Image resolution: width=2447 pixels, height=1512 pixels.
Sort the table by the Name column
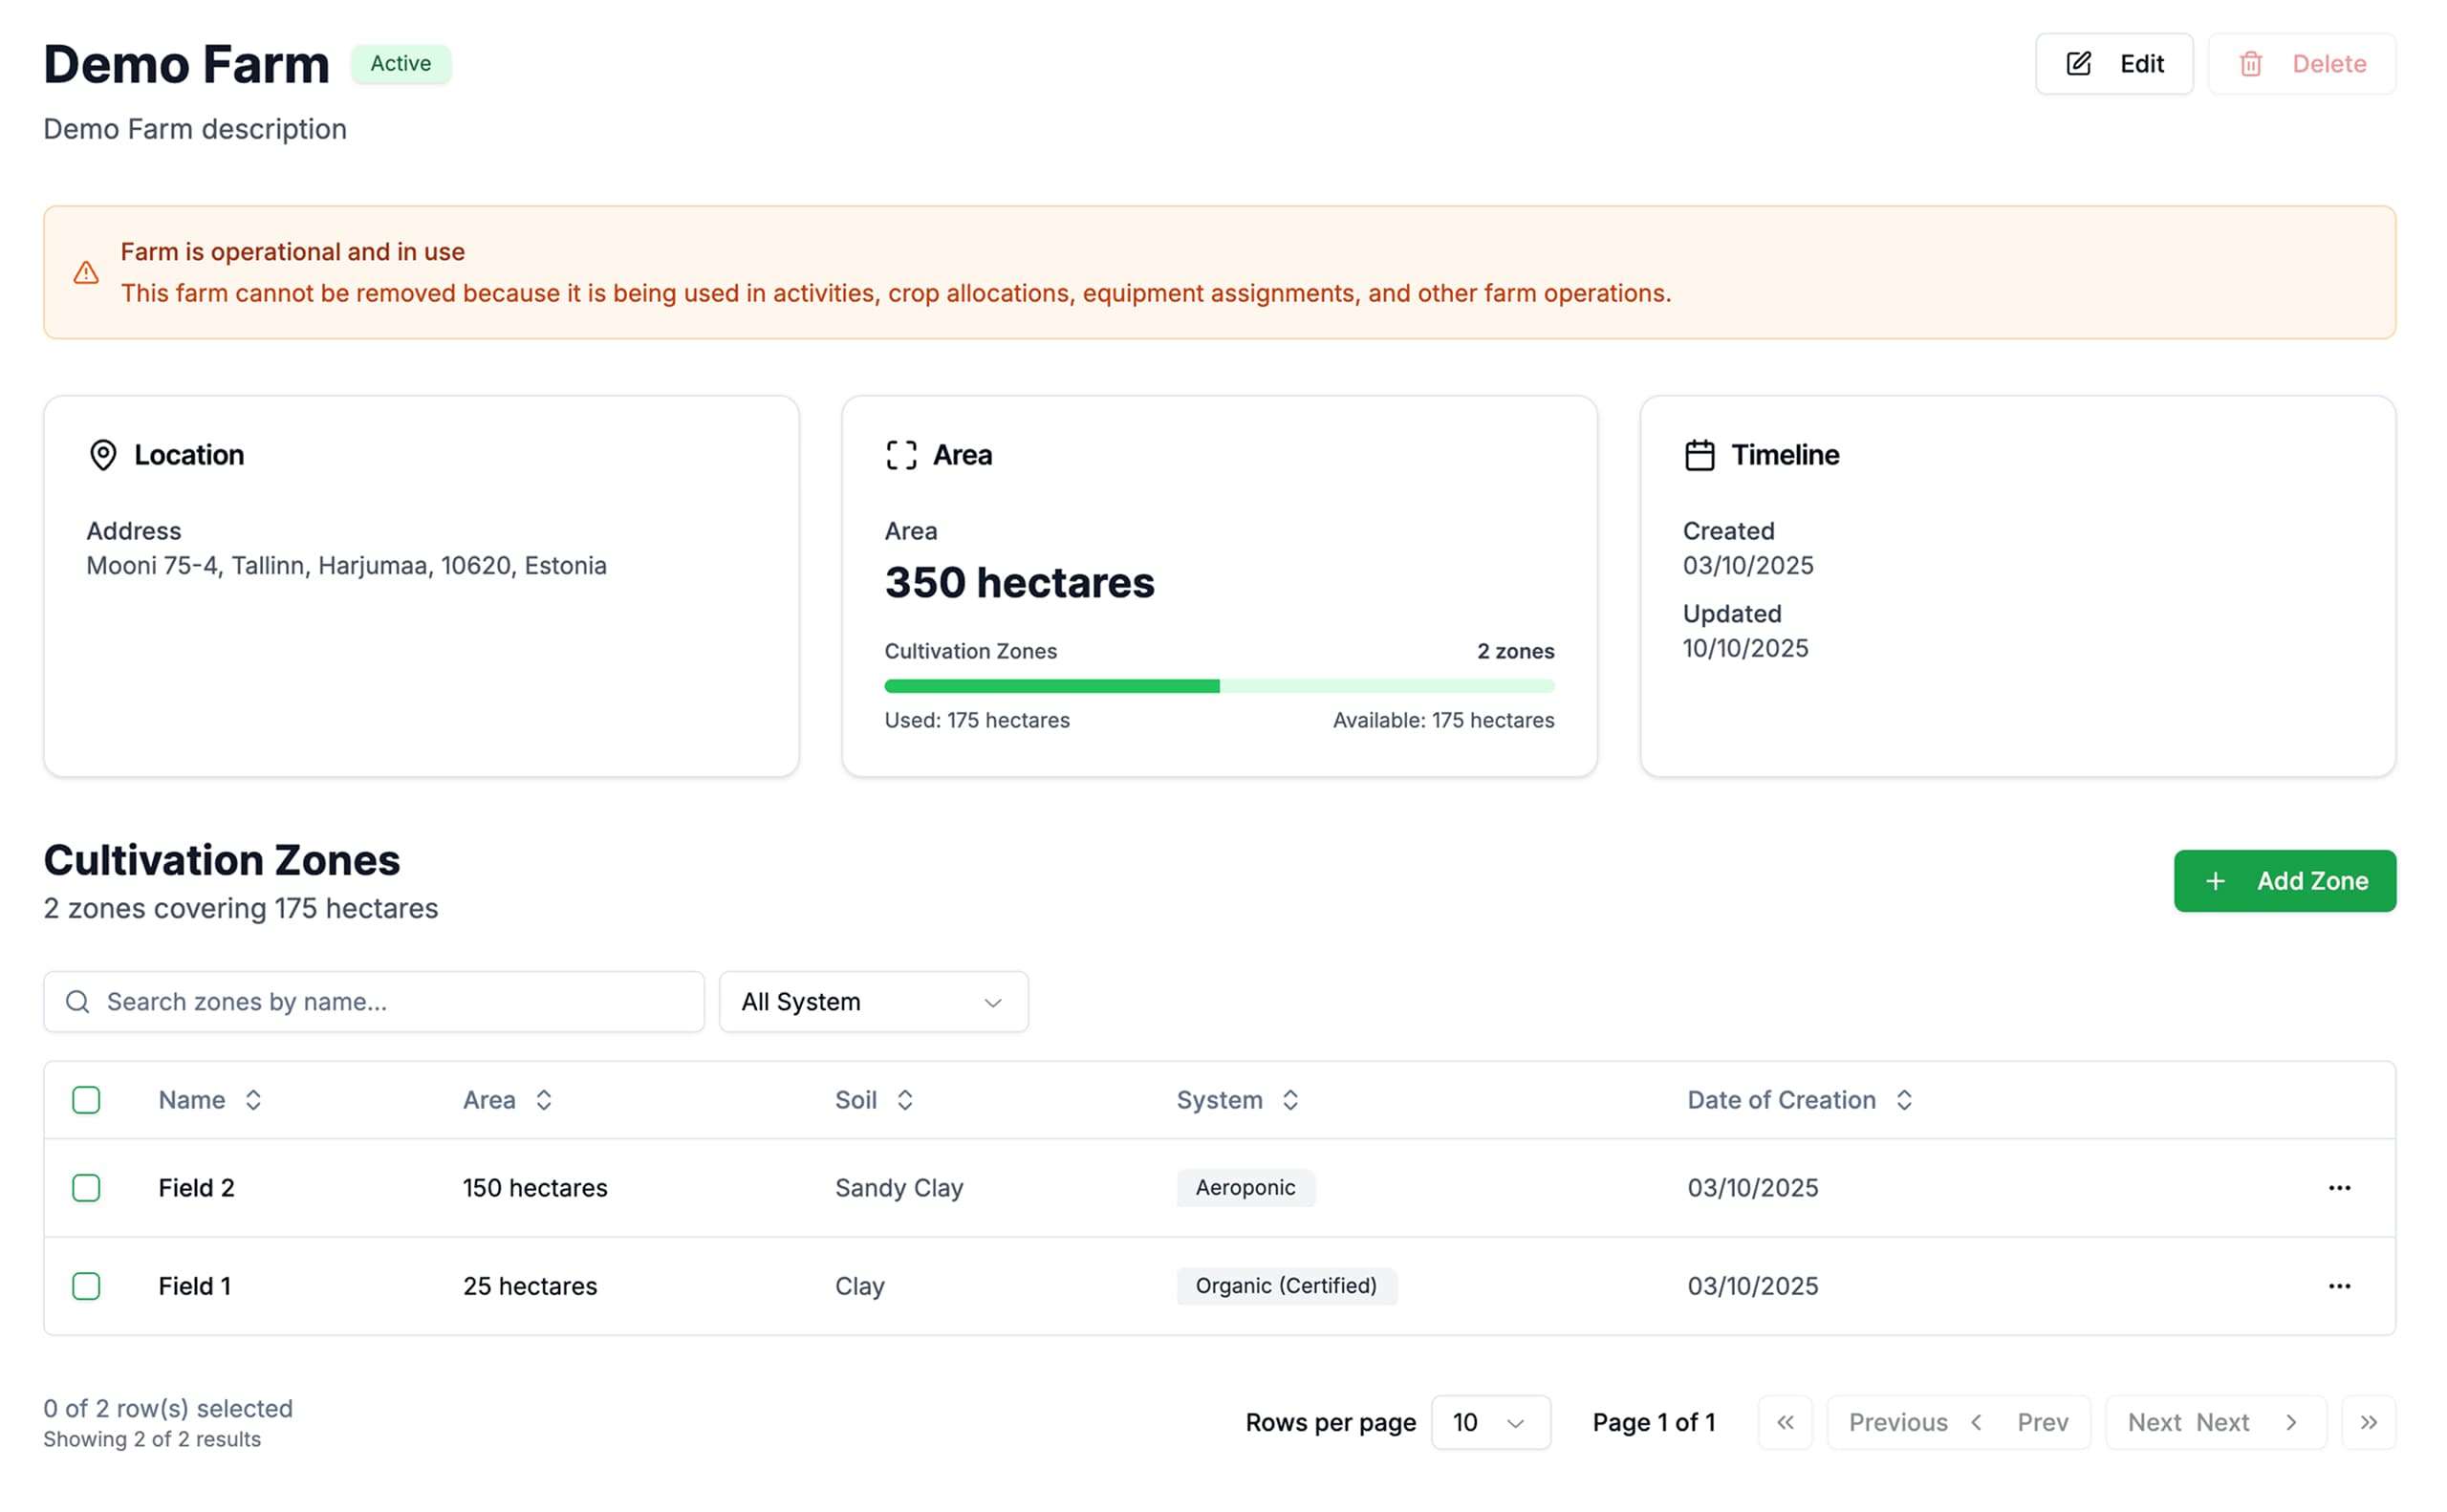point(254,1099)
